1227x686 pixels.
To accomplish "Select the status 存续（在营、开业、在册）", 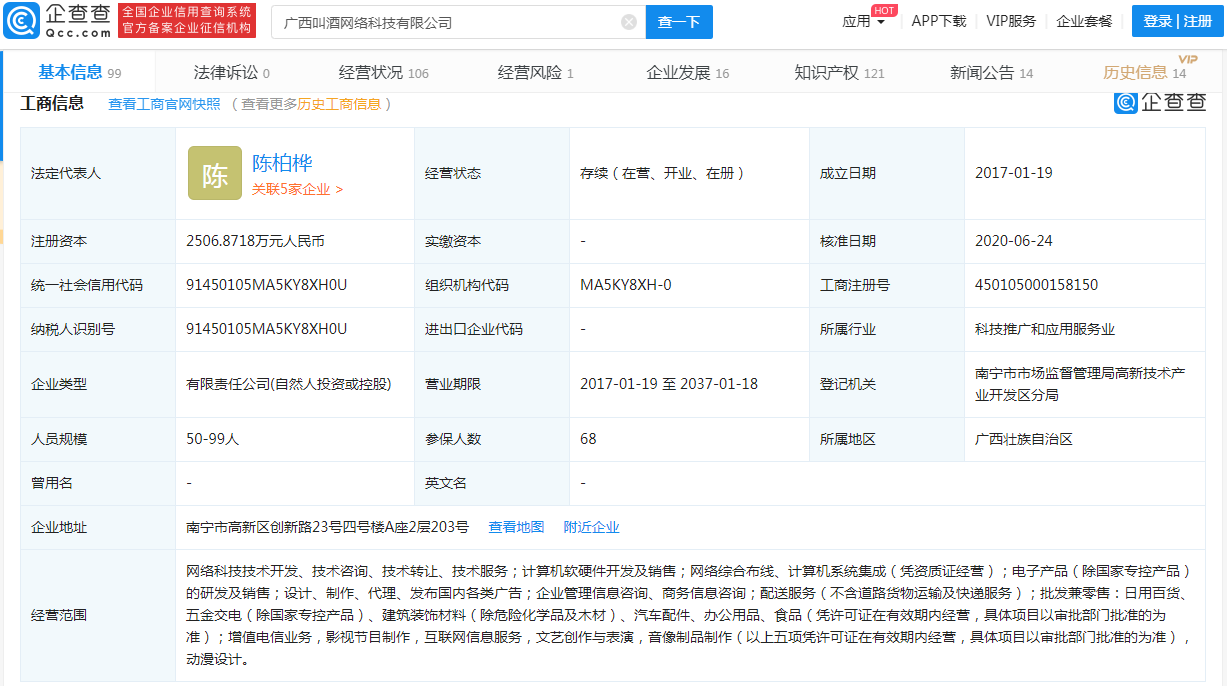I will pyautogui.click(x=663, y=173).
